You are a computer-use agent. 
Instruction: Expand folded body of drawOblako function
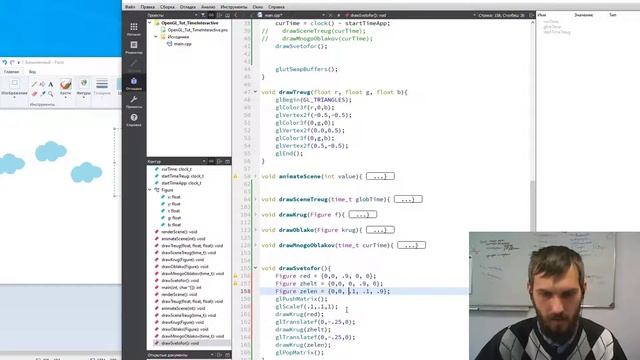[380, 230]
